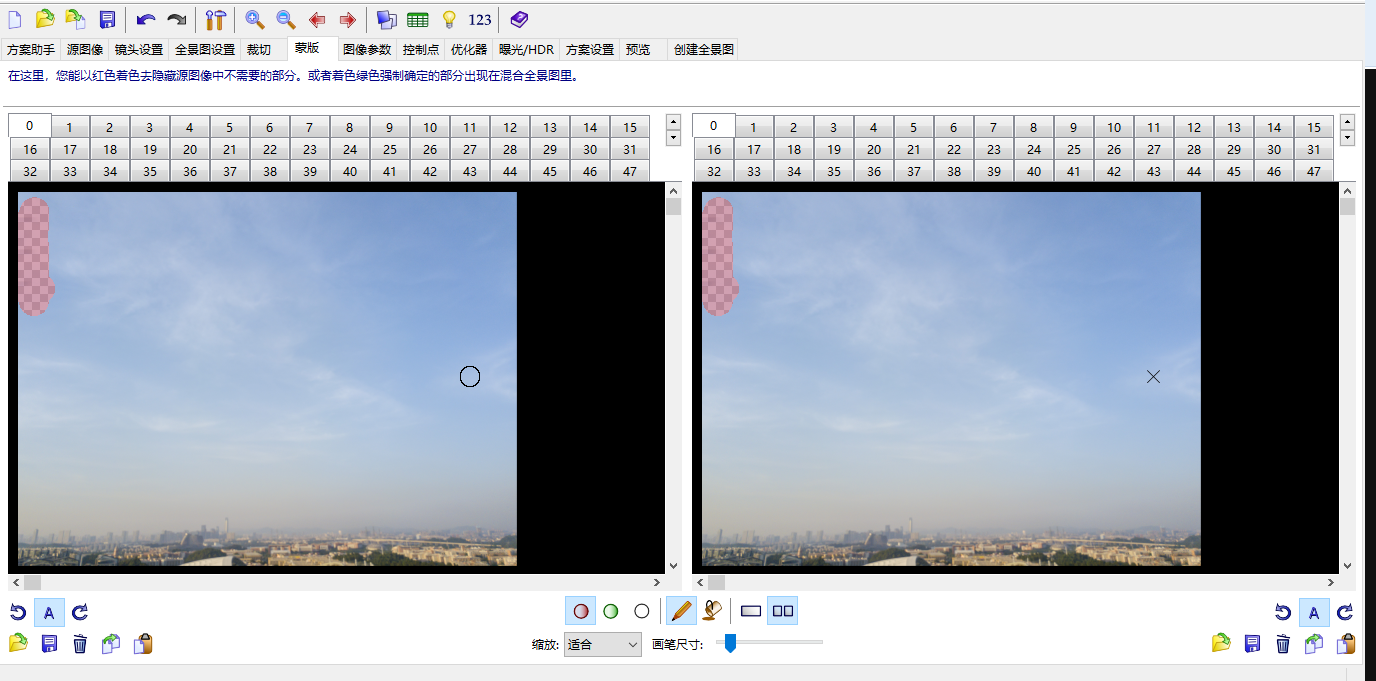The image size is (1376, 681).
Task: Switch to the 源图像 tab
Action: [x=85, y=49]
